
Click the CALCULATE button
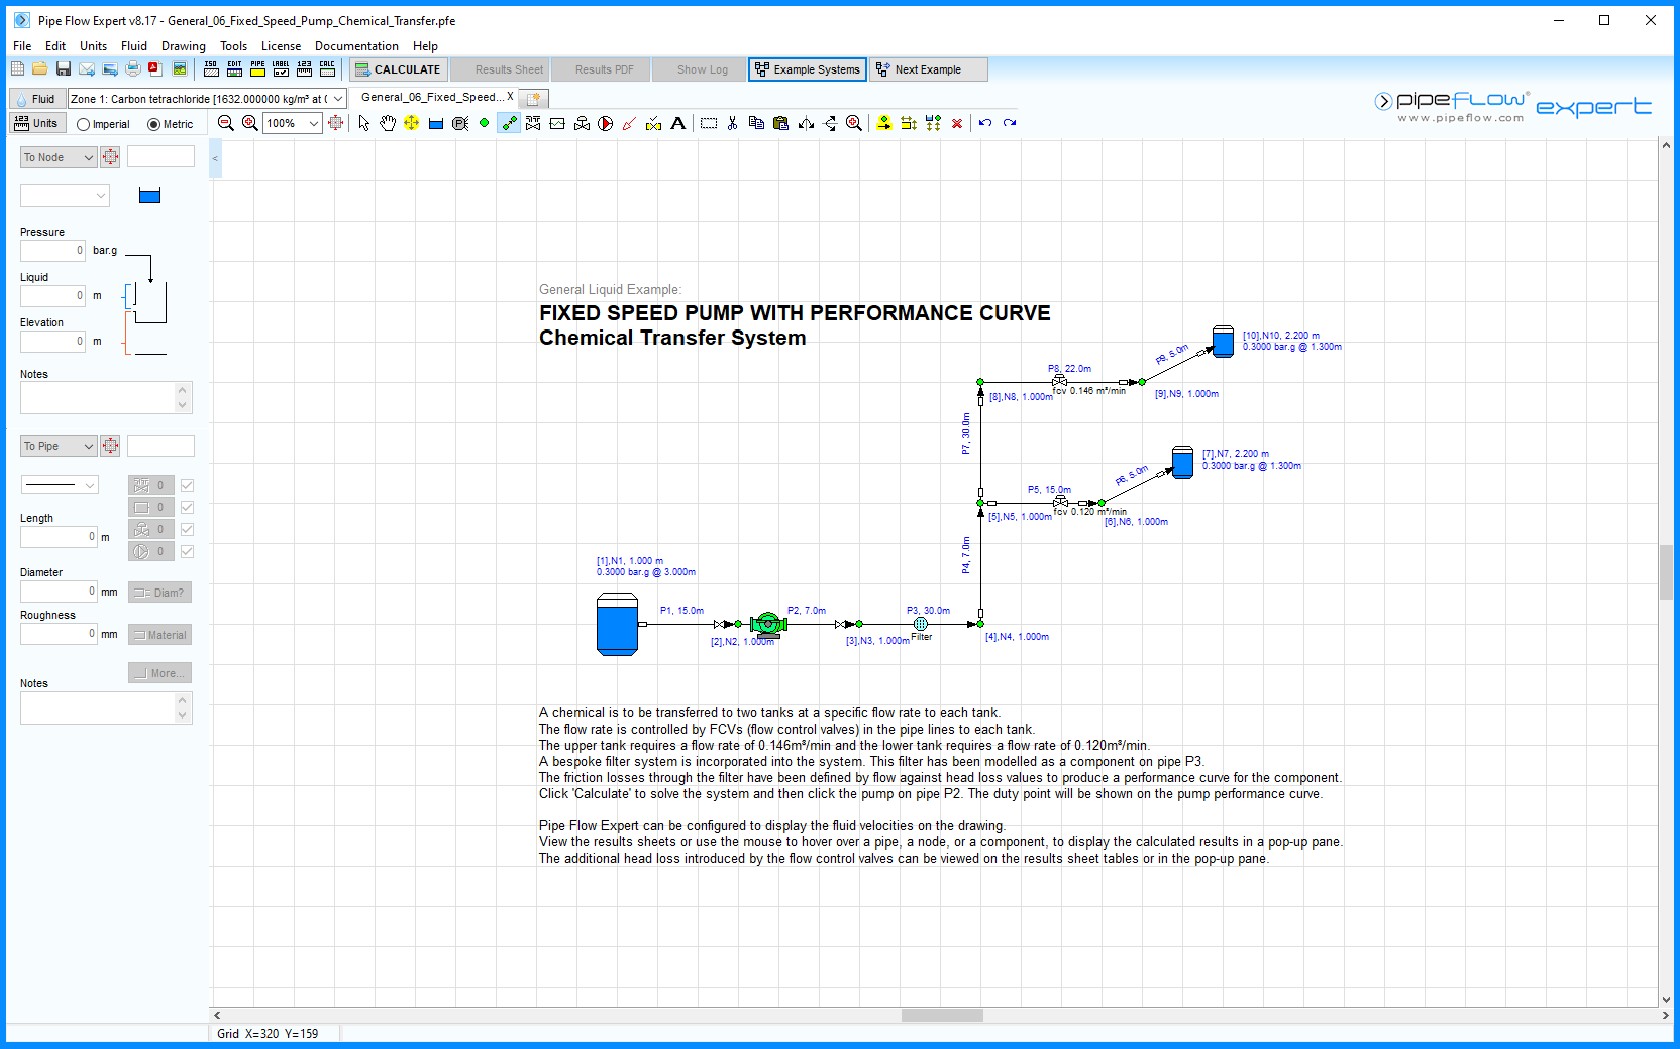point(396,69)
